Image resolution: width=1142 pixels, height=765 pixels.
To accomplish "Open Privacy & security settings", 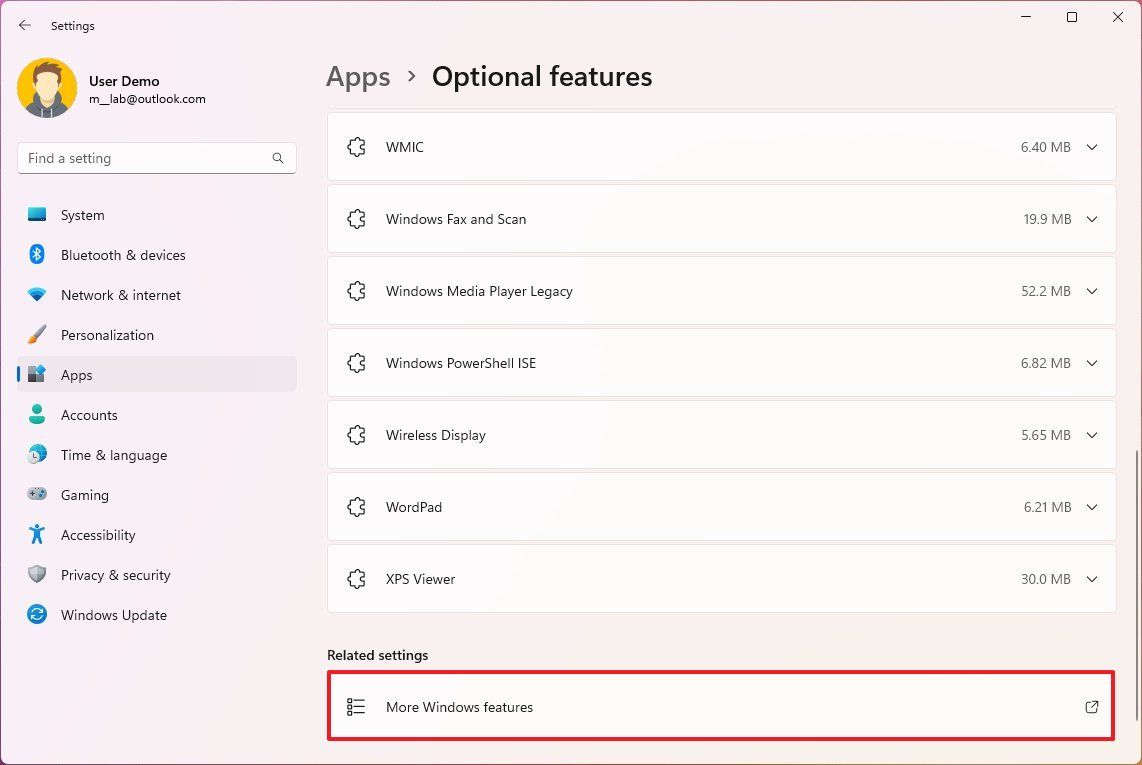I will pos(115,575).
